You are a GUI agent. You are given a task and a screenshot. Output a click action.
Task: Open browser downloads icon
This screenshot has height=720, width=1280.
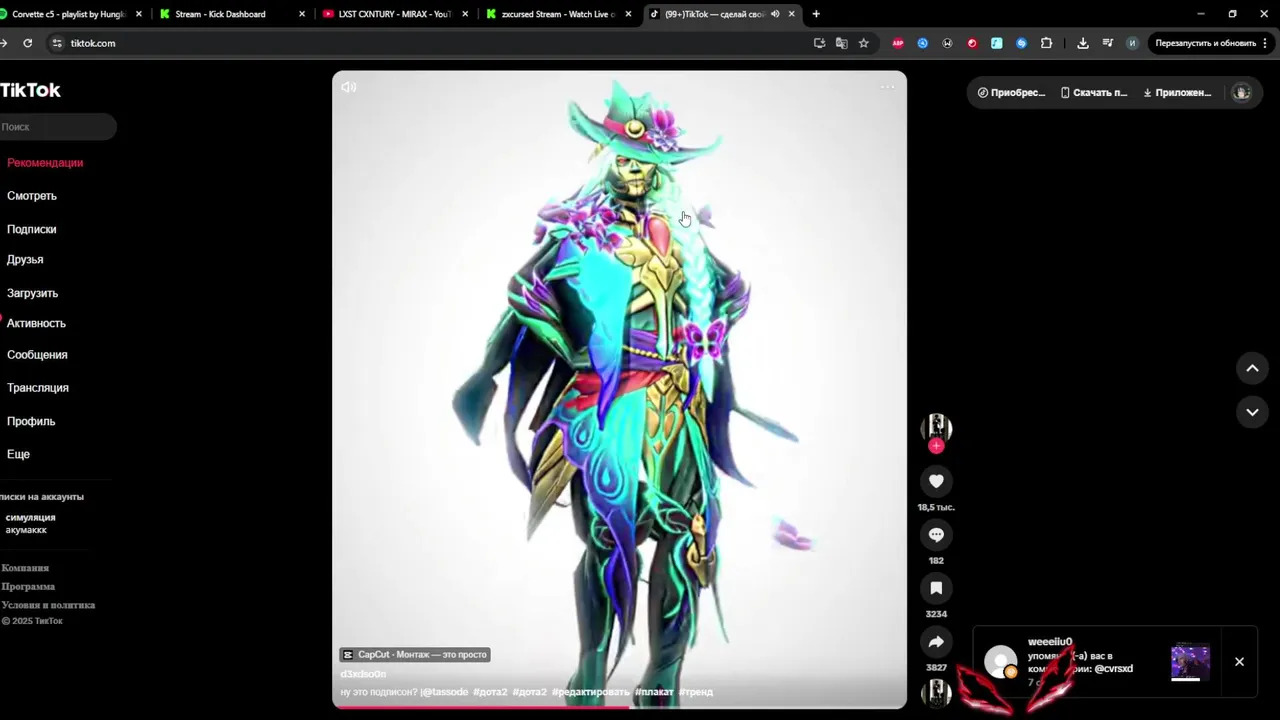click(1083, 43)
